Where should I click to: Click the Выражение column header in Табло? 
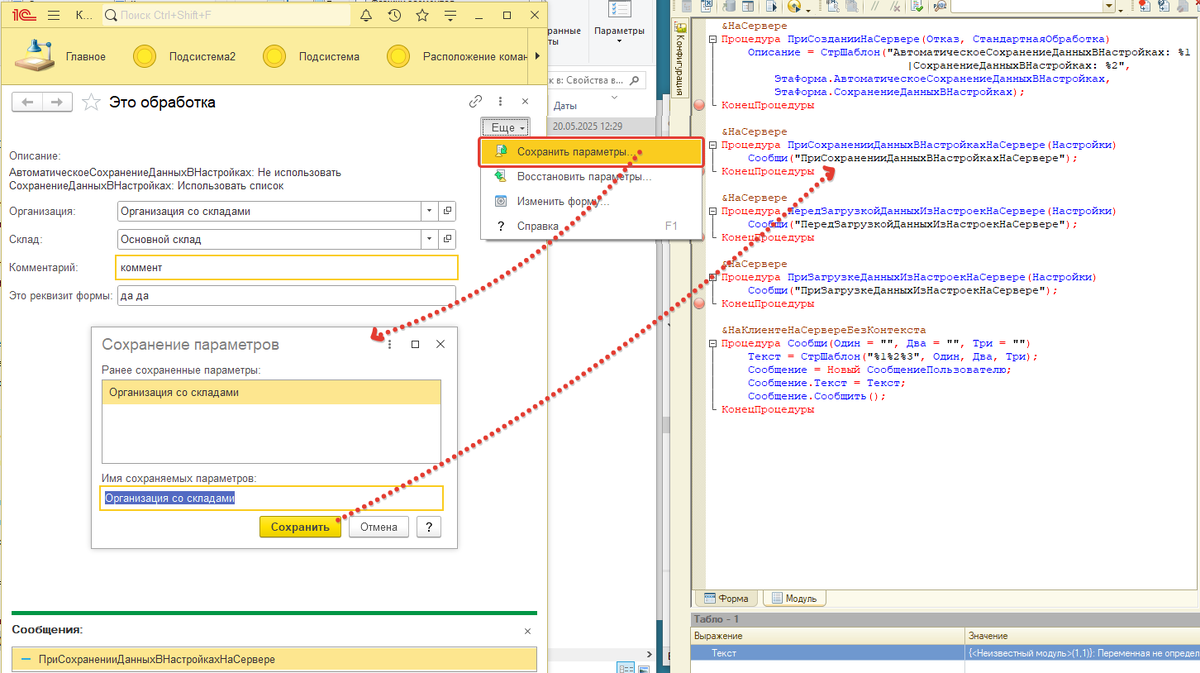coord(828,636)
